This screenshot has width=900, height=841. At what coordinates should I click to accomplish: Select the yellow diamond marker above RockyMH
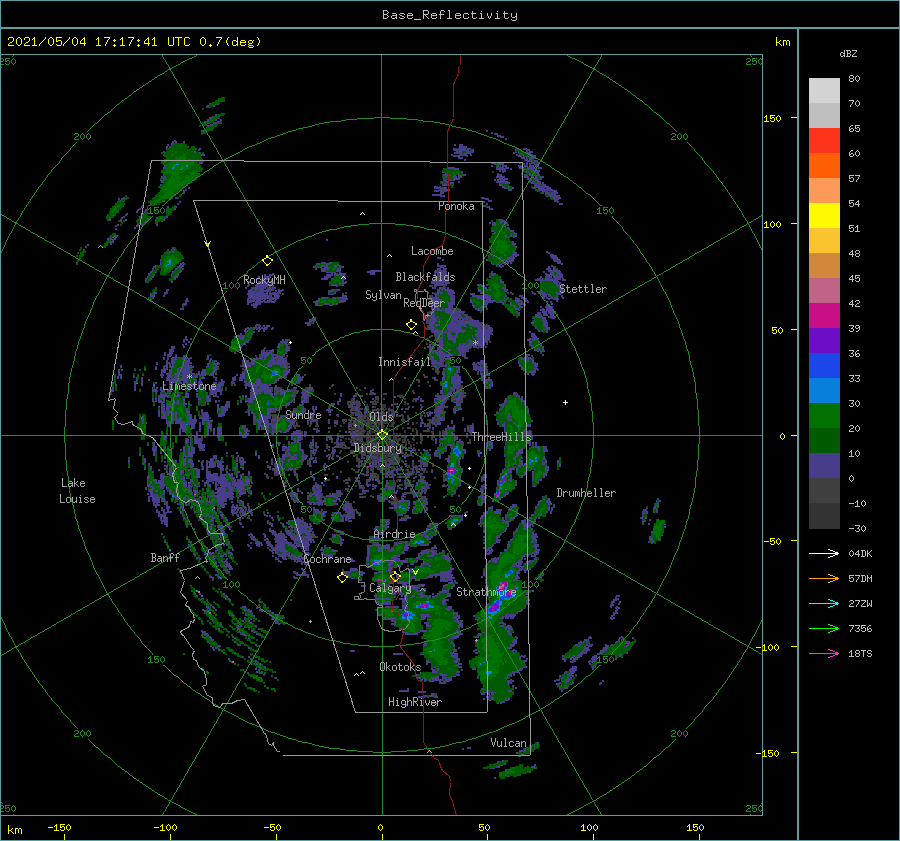(x=267, y=261)
